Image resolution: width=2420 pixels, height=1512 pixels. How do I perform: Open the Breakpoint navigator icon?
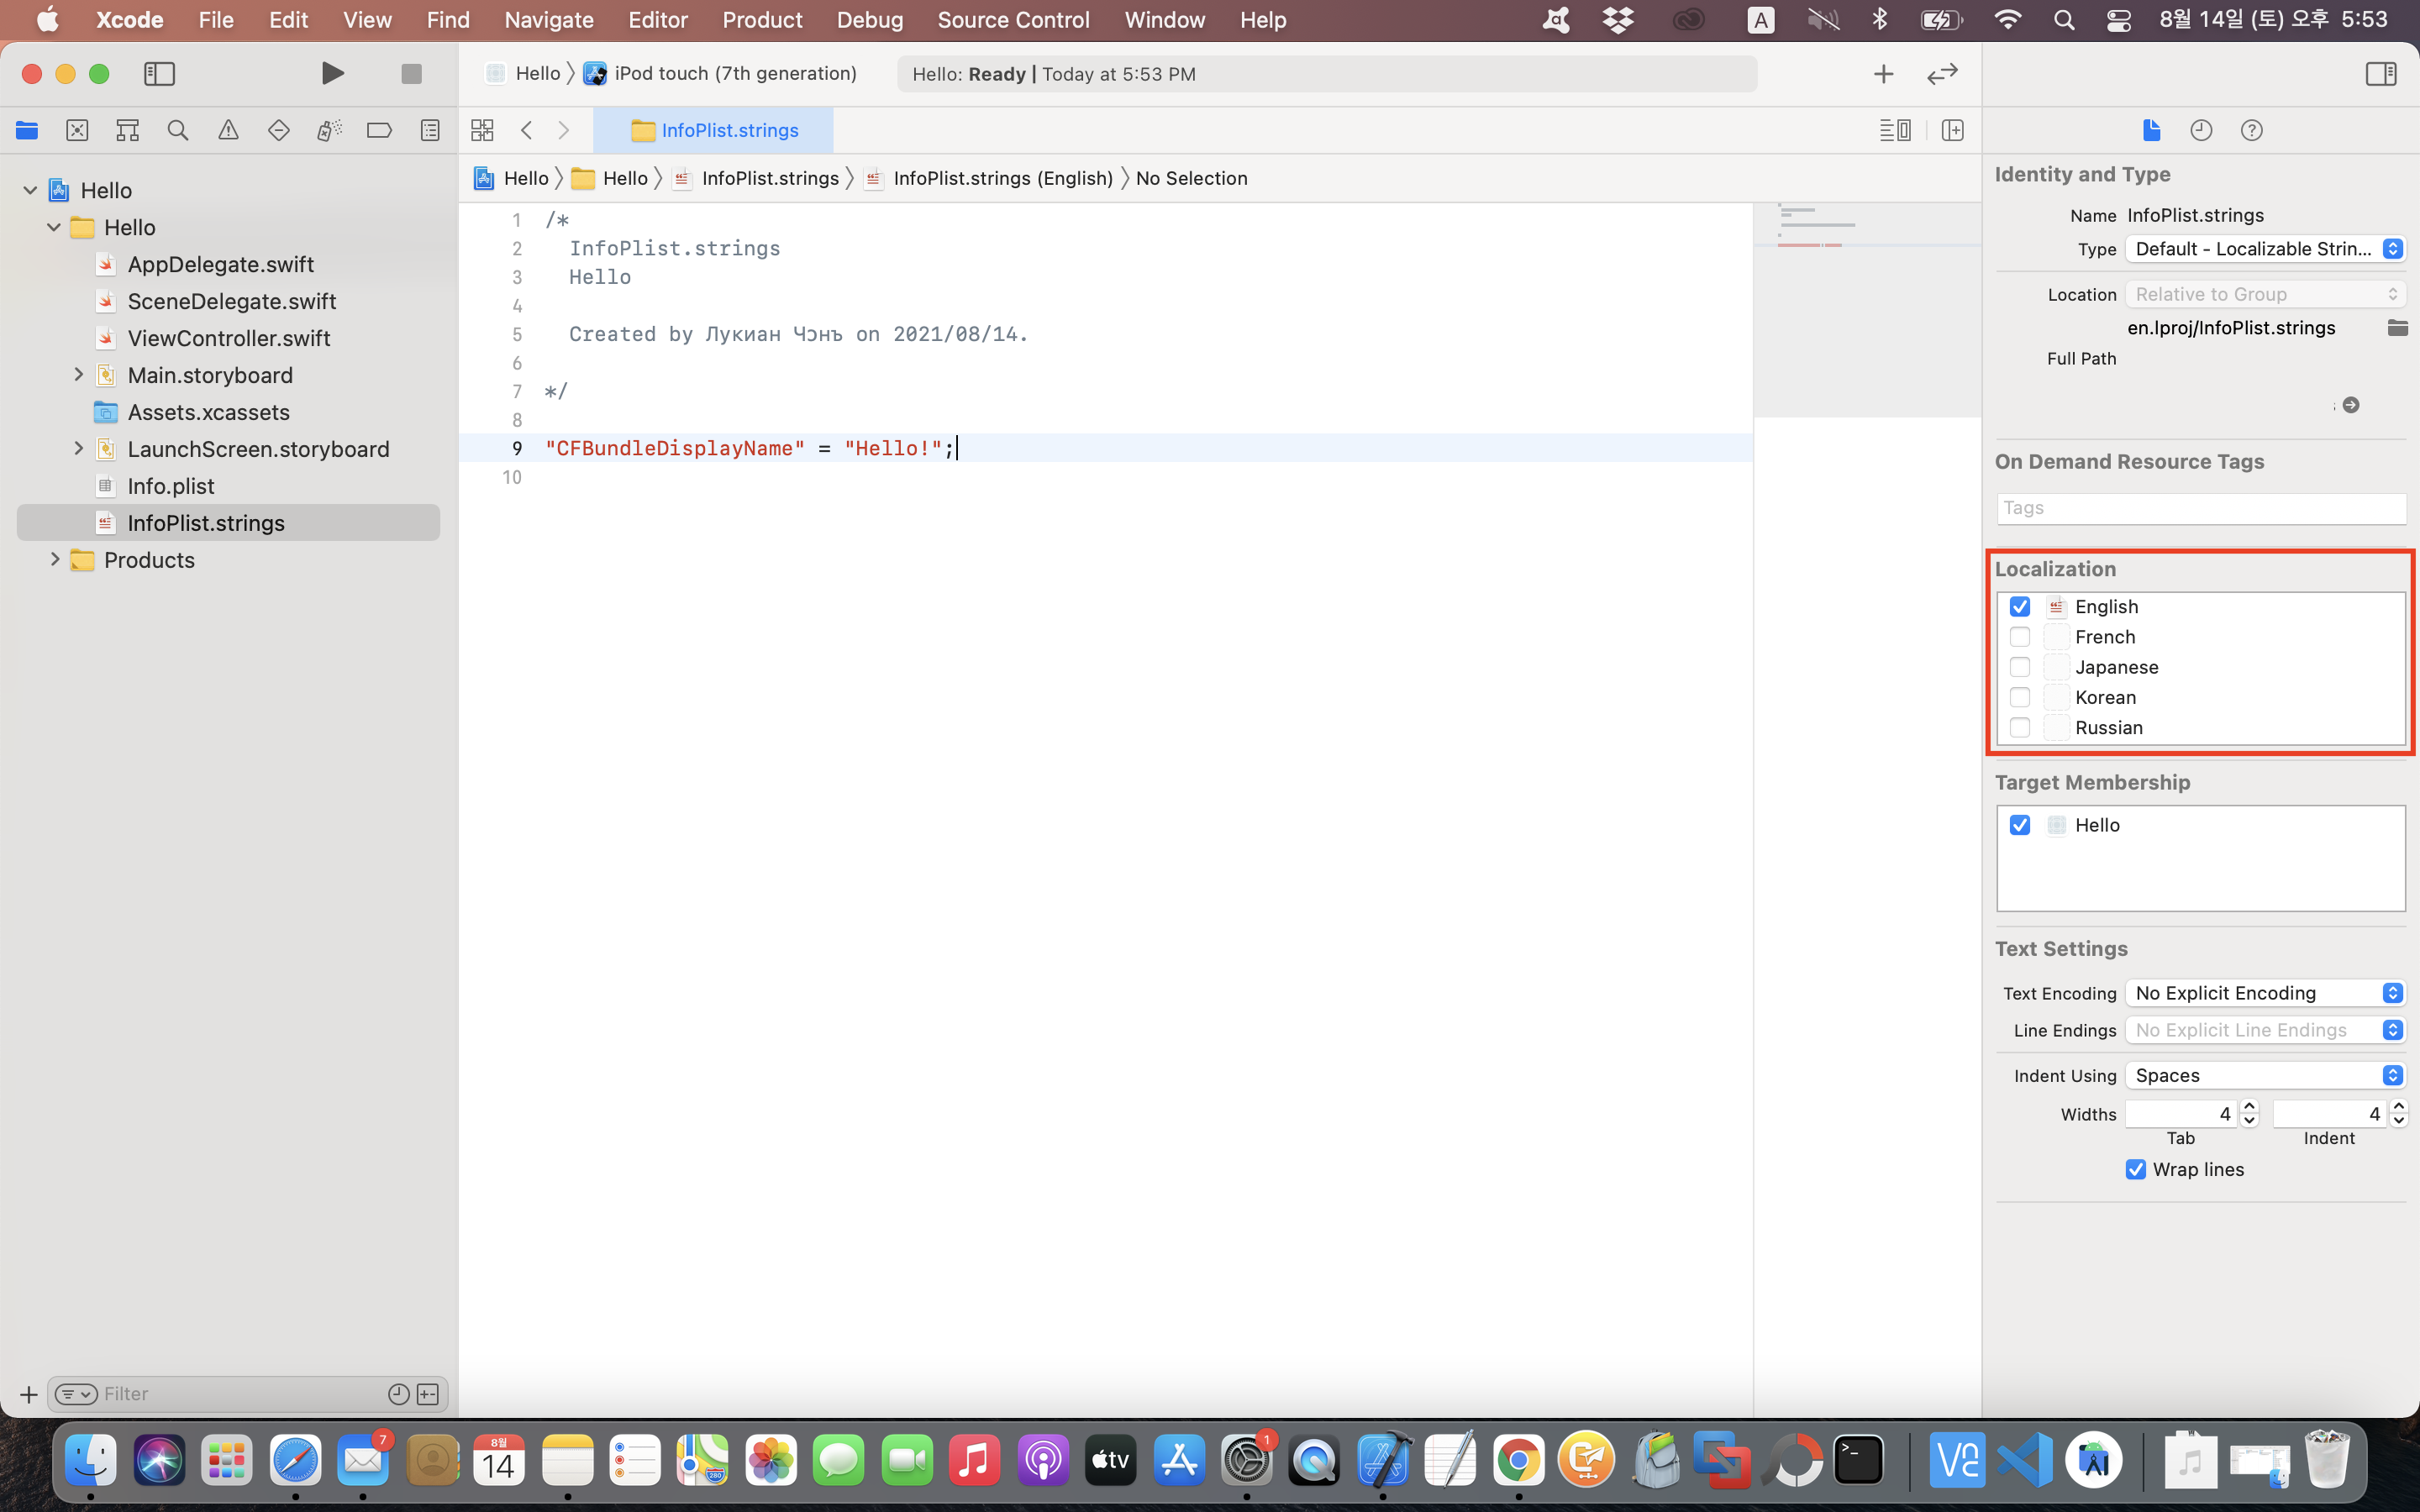tap(379, 130)
